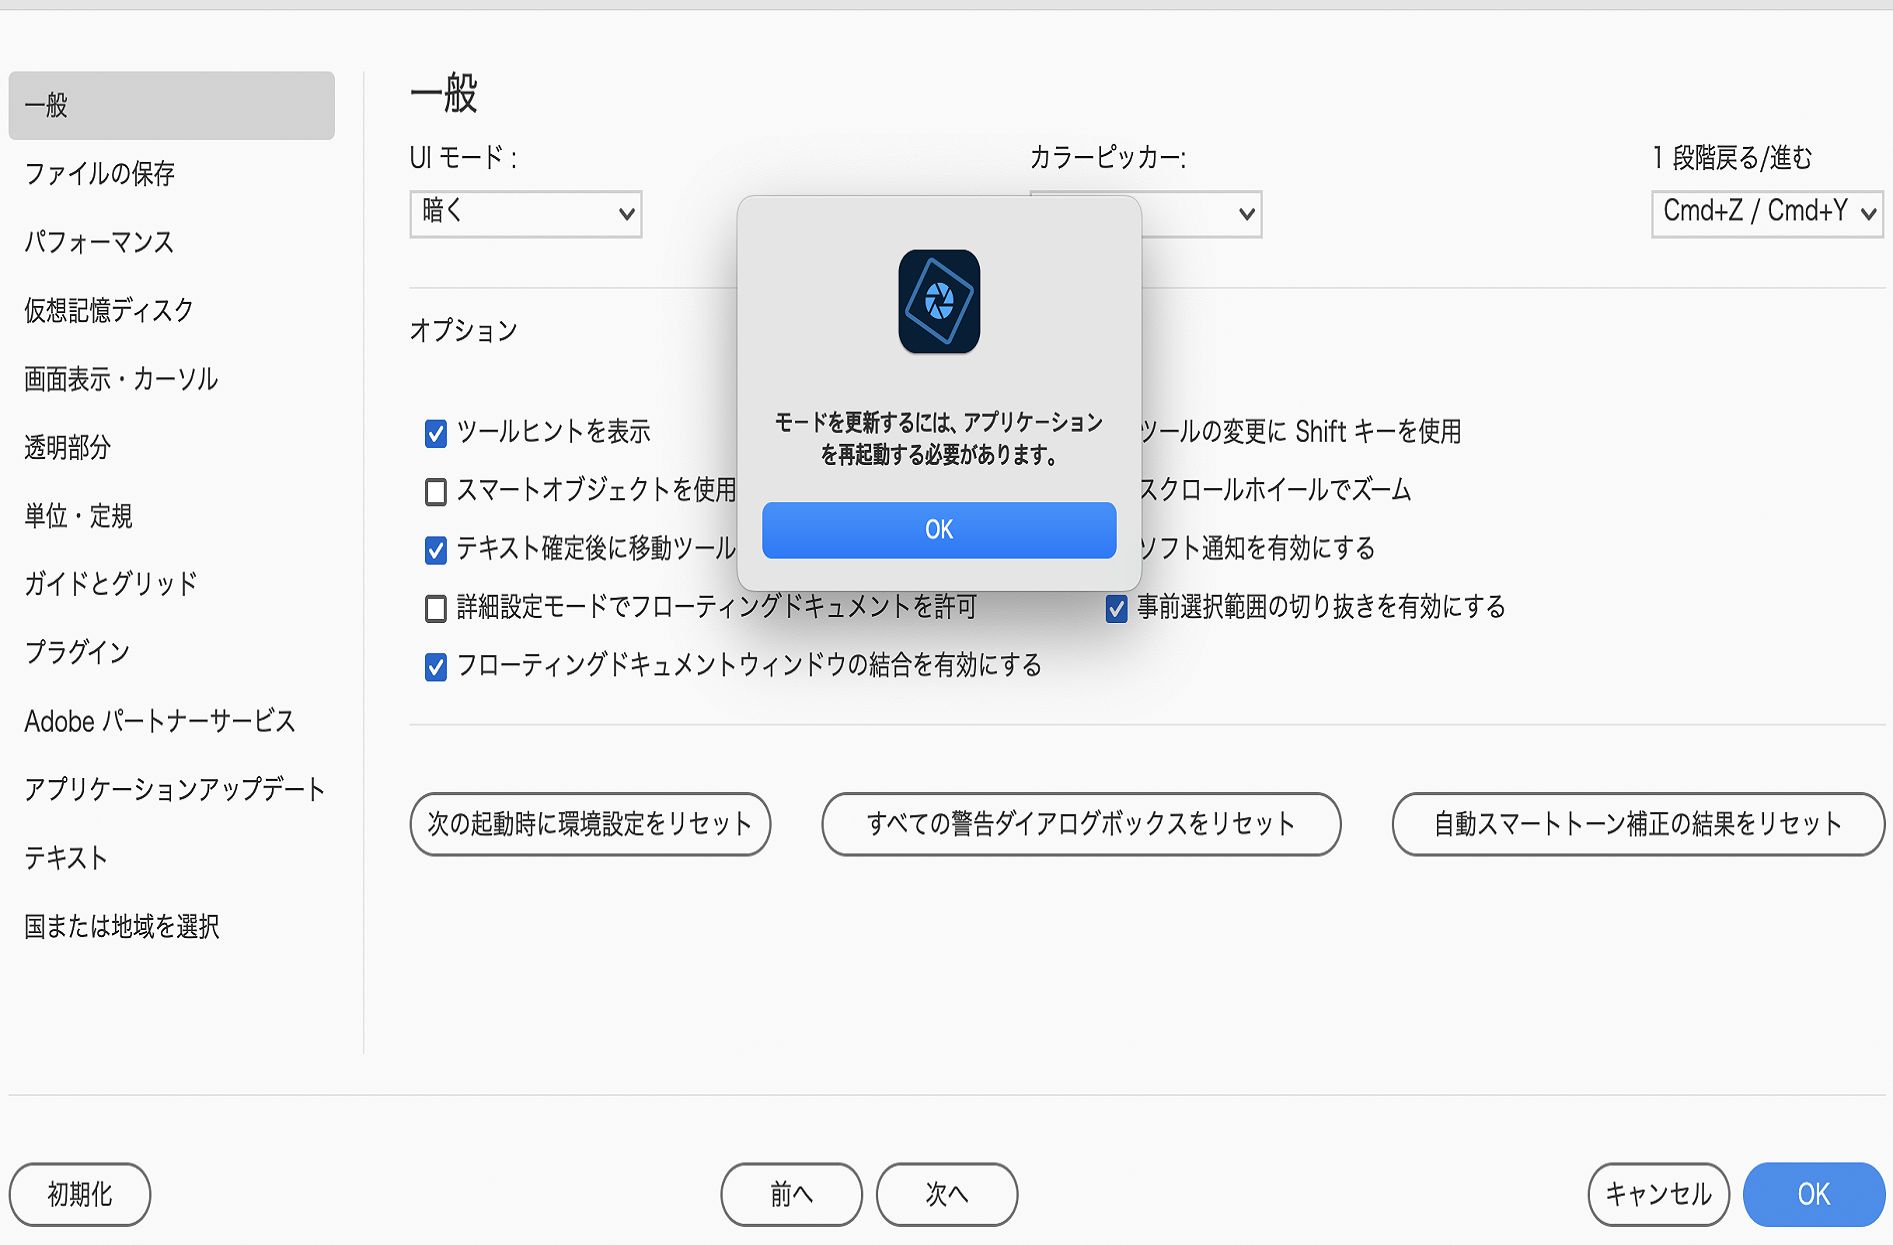Click the 初期化 button
Viewport: 1893px width, 1245px height.
[80, 1194]
